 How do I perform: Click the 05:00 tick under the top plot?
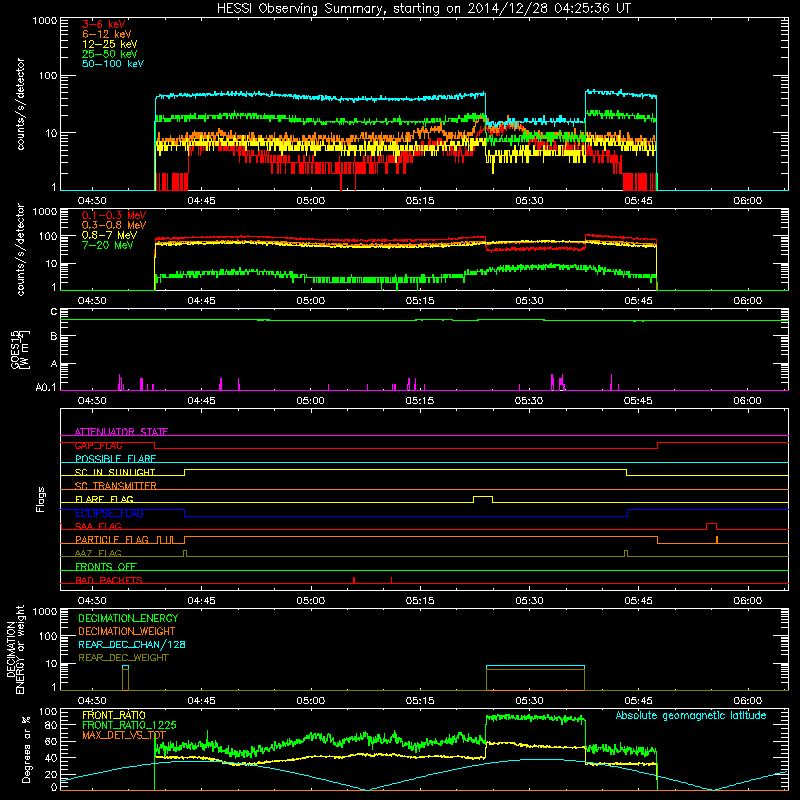click(311, 201)
